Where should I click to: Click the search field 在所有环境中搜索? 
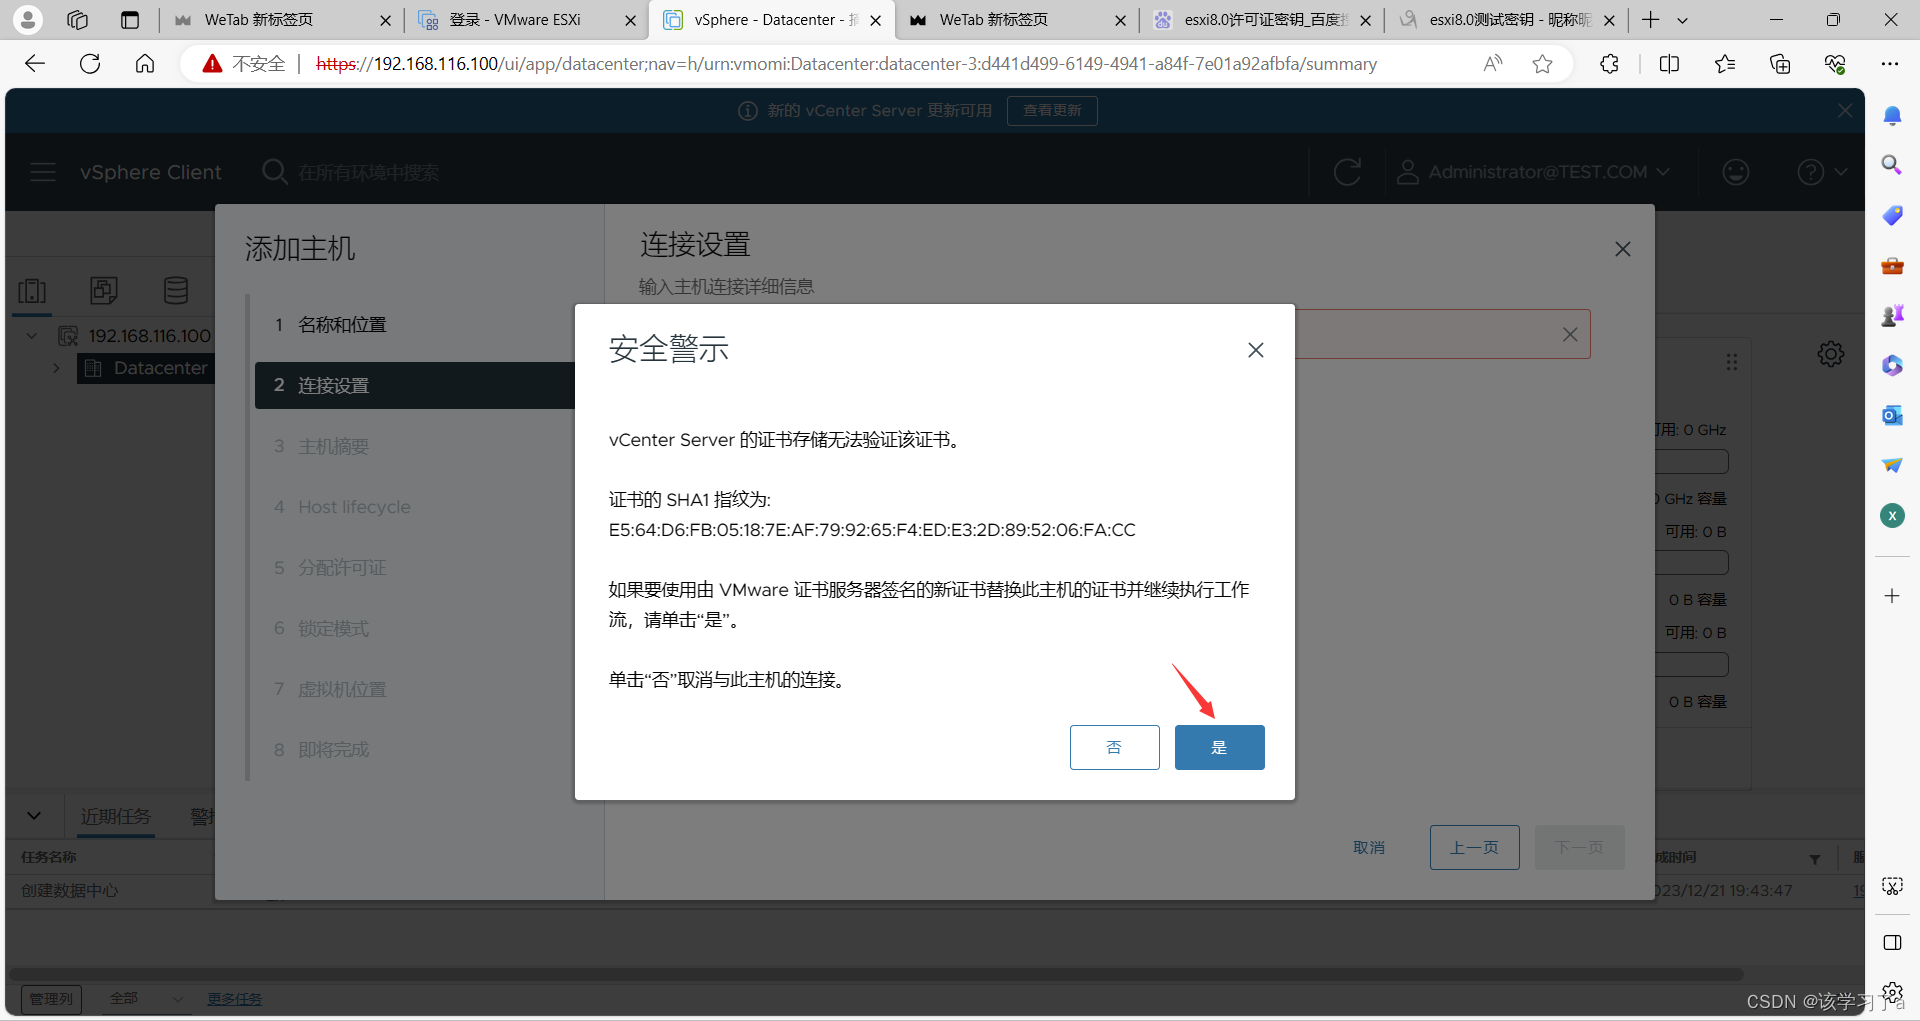pos(368,172)
